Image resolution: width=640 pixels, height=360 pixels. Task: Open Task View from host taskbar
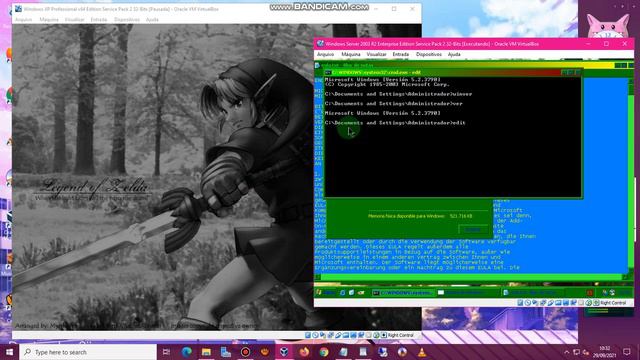(x=166, y=352)
